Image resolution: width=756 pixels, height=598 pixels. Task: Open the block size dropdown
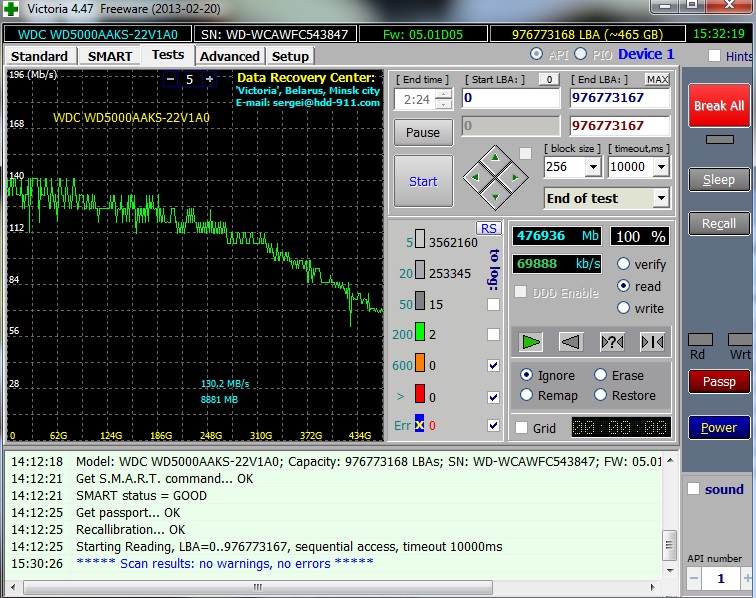coord(592,167)
